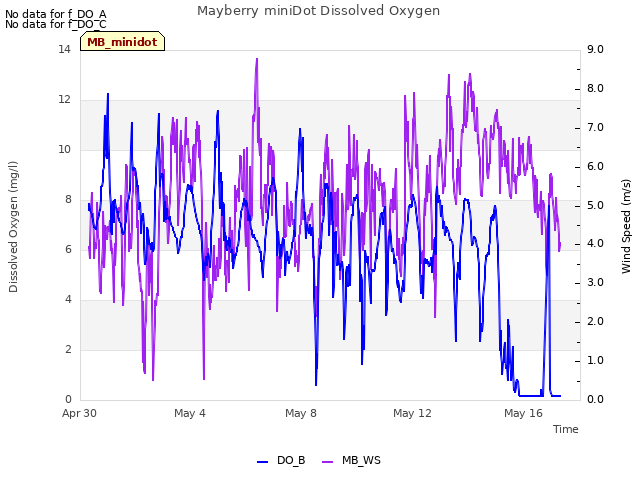The image size is (640, 480).
Task: Click the MB_minidot label box
Action: [122, 41]
